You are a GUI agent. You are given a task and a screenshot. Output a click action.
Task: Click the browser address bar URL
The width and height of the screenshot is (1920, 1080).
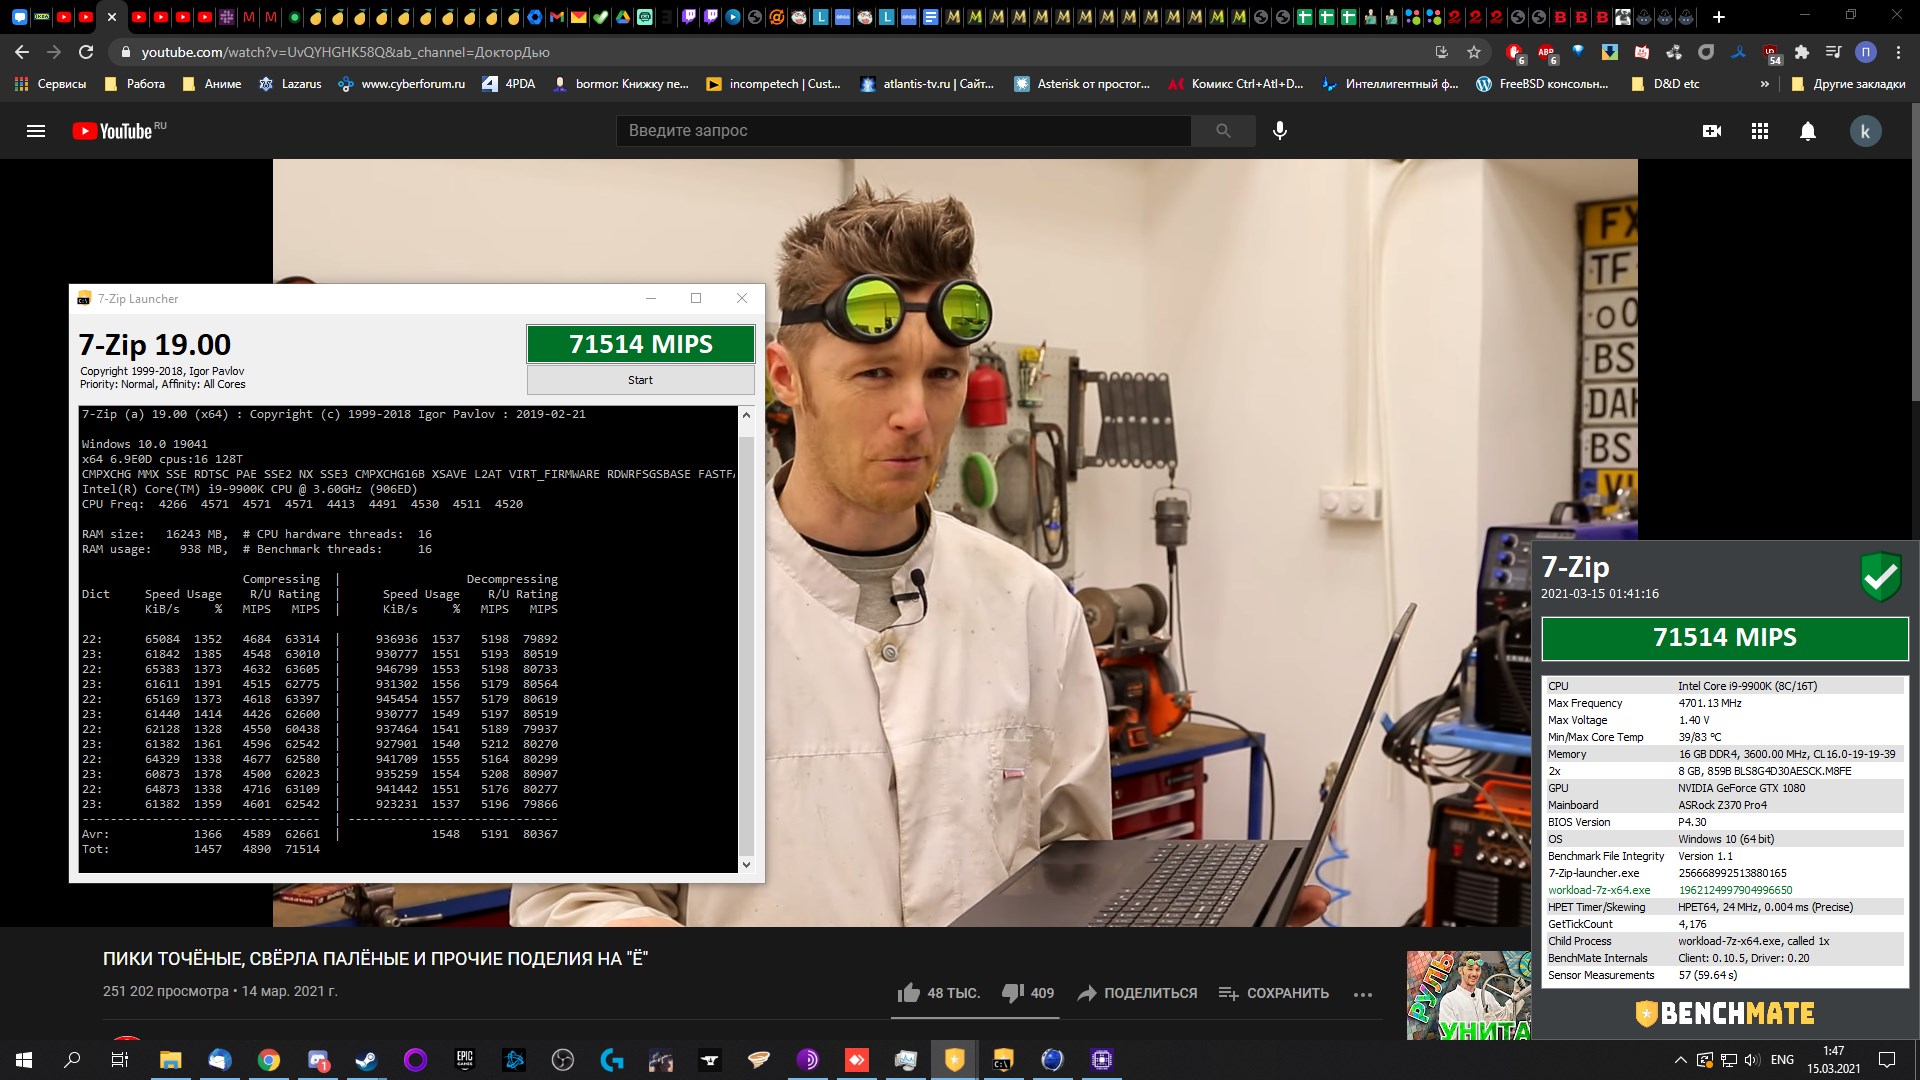pyautogui.click(x=346, y=52)
